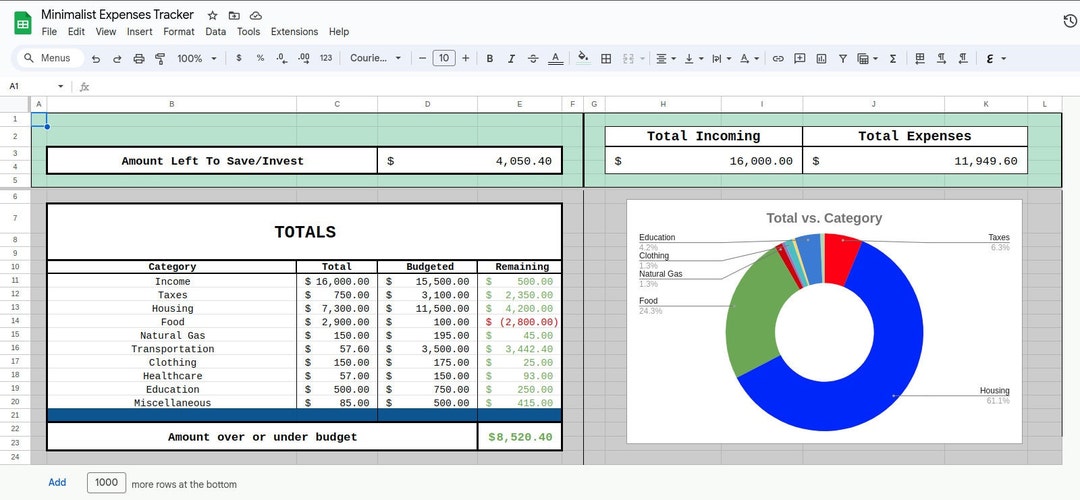Undo the last action

(x=96, y=59)
